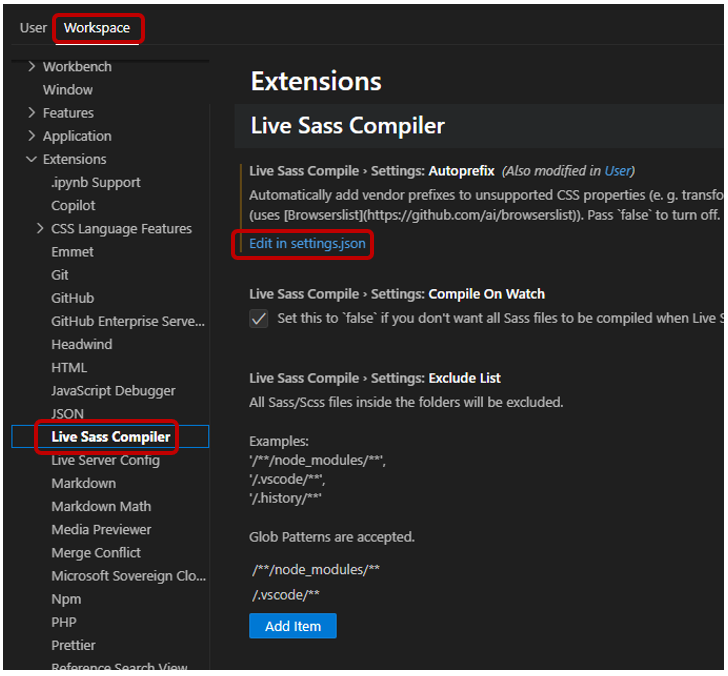
Task: Click the Add Item button
Action: (x=293, y=626)
